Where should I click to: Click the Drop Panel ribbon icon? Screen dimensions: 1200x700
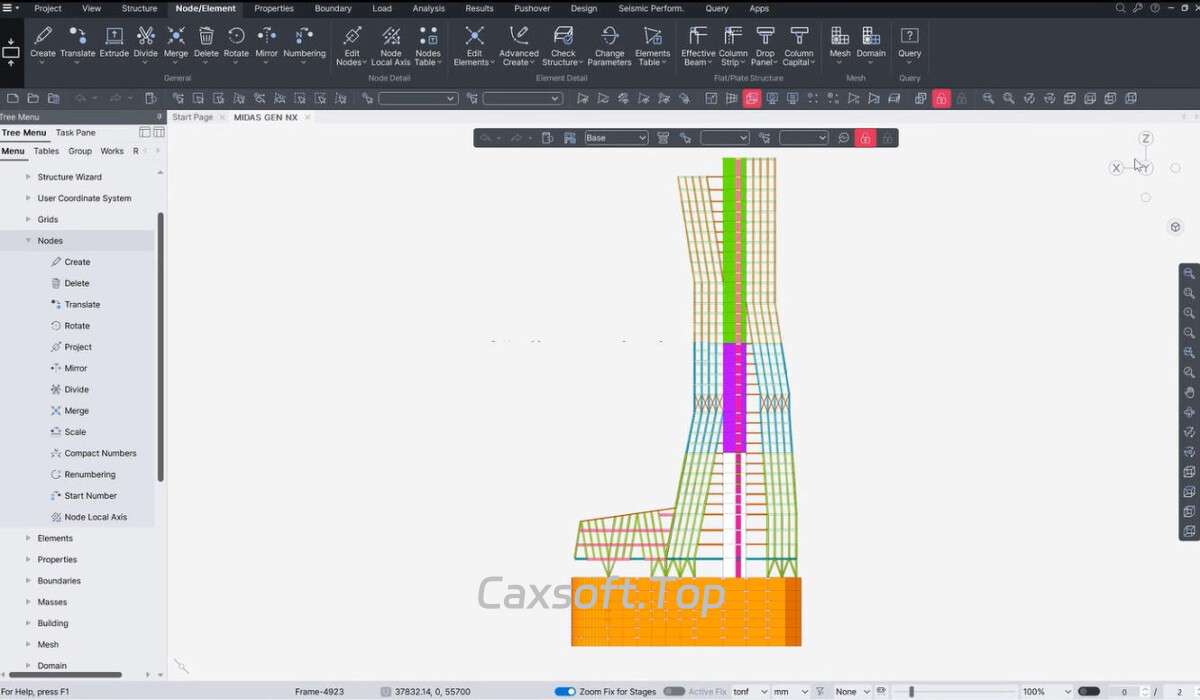(x=765, y=45)
